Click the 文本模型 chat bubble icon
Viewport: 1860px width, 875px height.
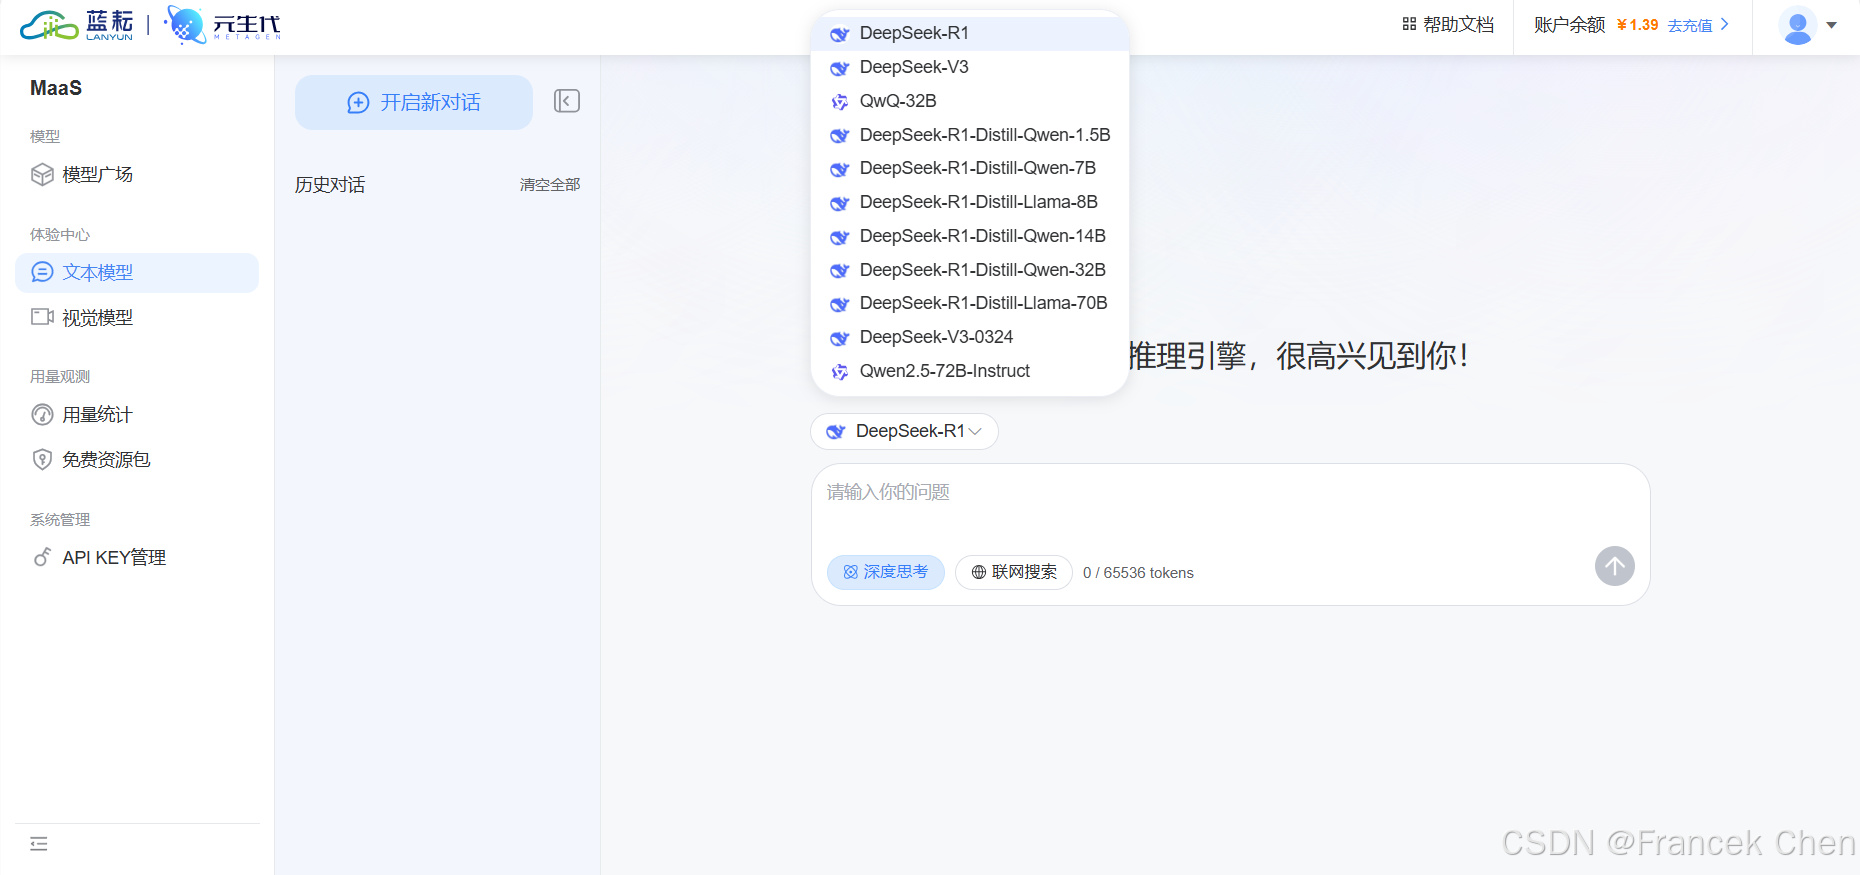[x=42, y=272]
